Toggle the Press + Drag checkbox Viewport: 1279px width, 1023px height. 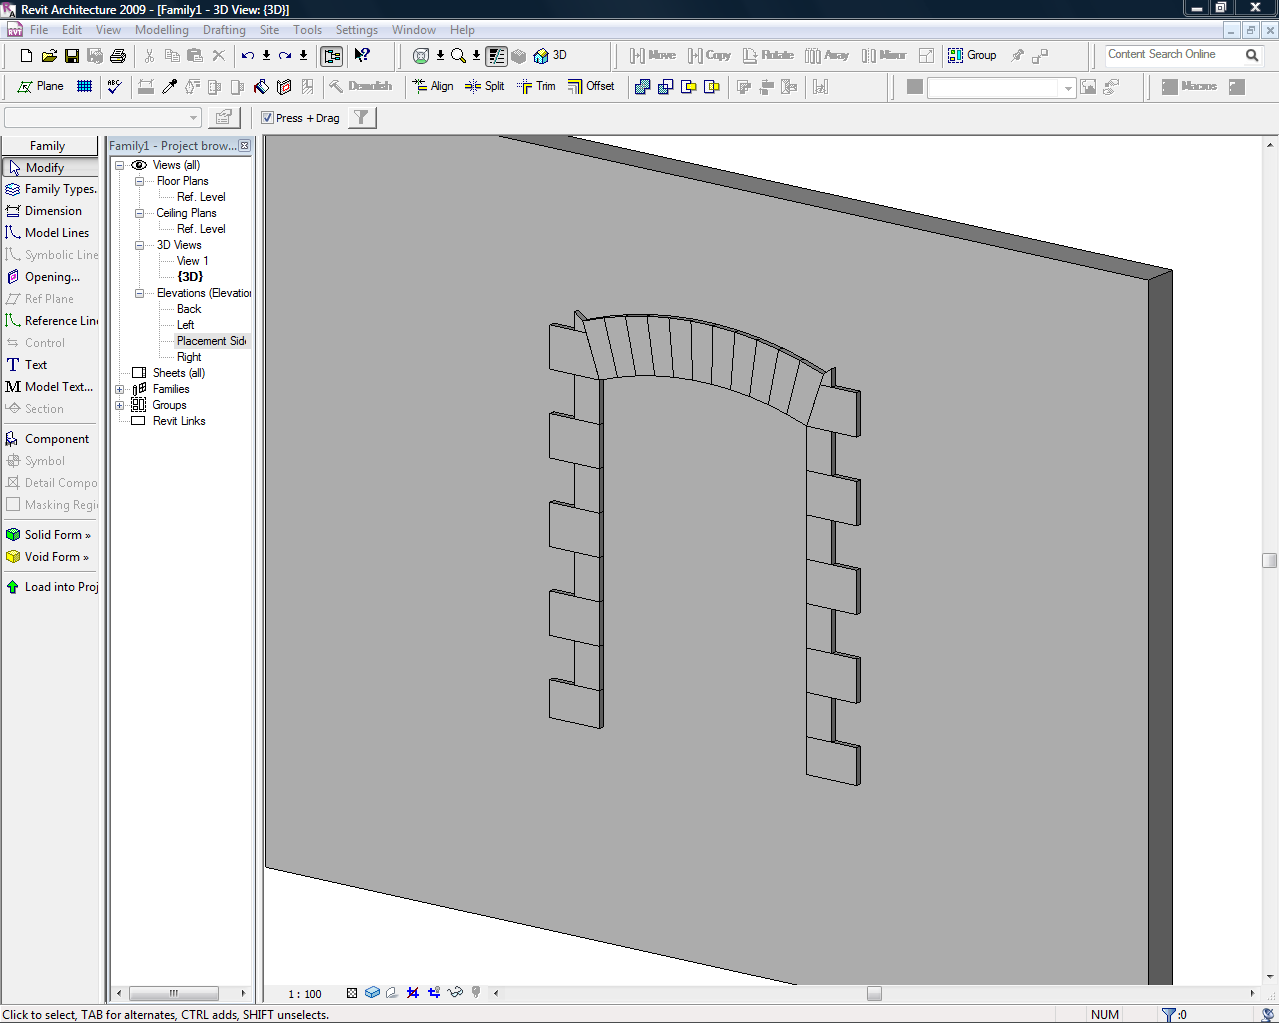coord(268,118)
